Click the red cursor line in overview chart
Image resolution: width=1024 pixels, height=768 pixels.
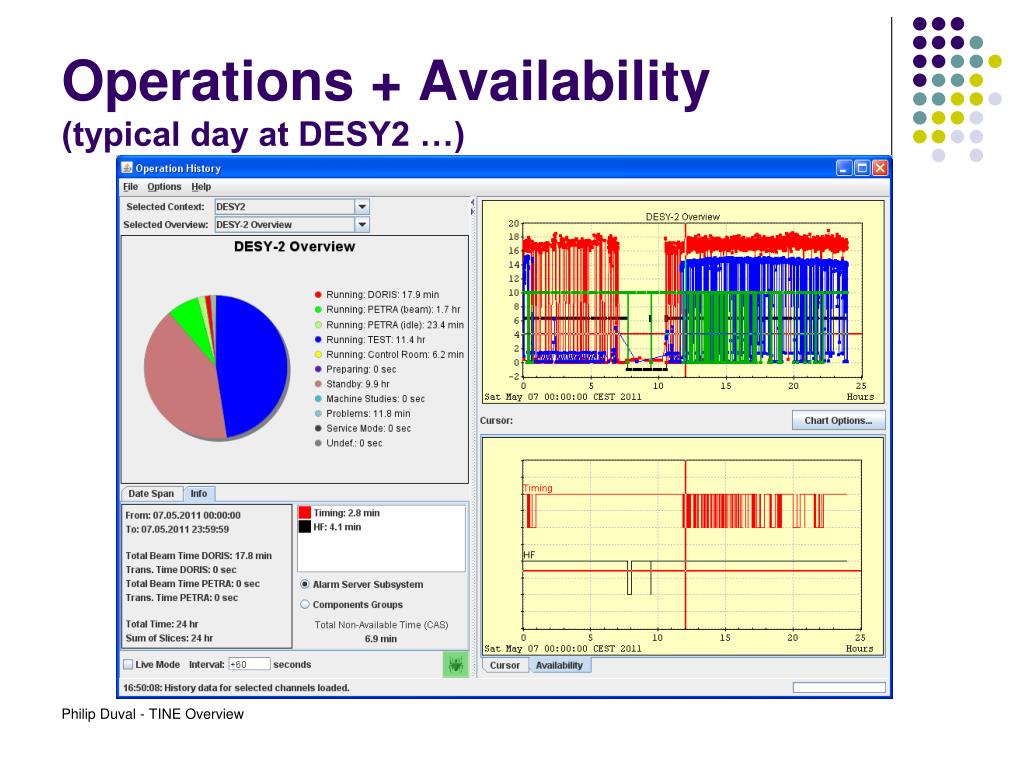(x=685, y=300)
